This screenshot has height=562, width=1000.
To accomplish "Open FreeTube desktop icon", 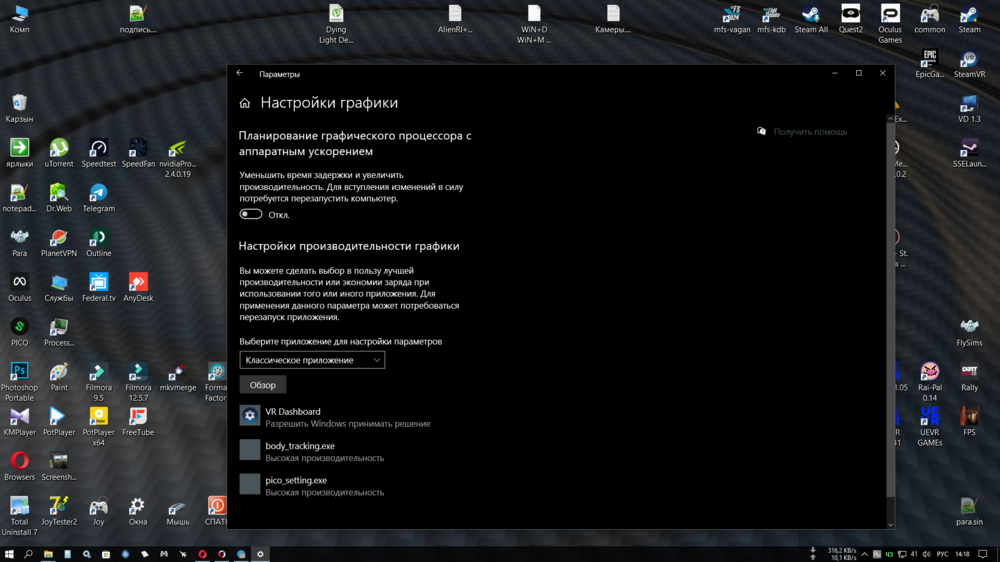I will [x=138, y=422].
